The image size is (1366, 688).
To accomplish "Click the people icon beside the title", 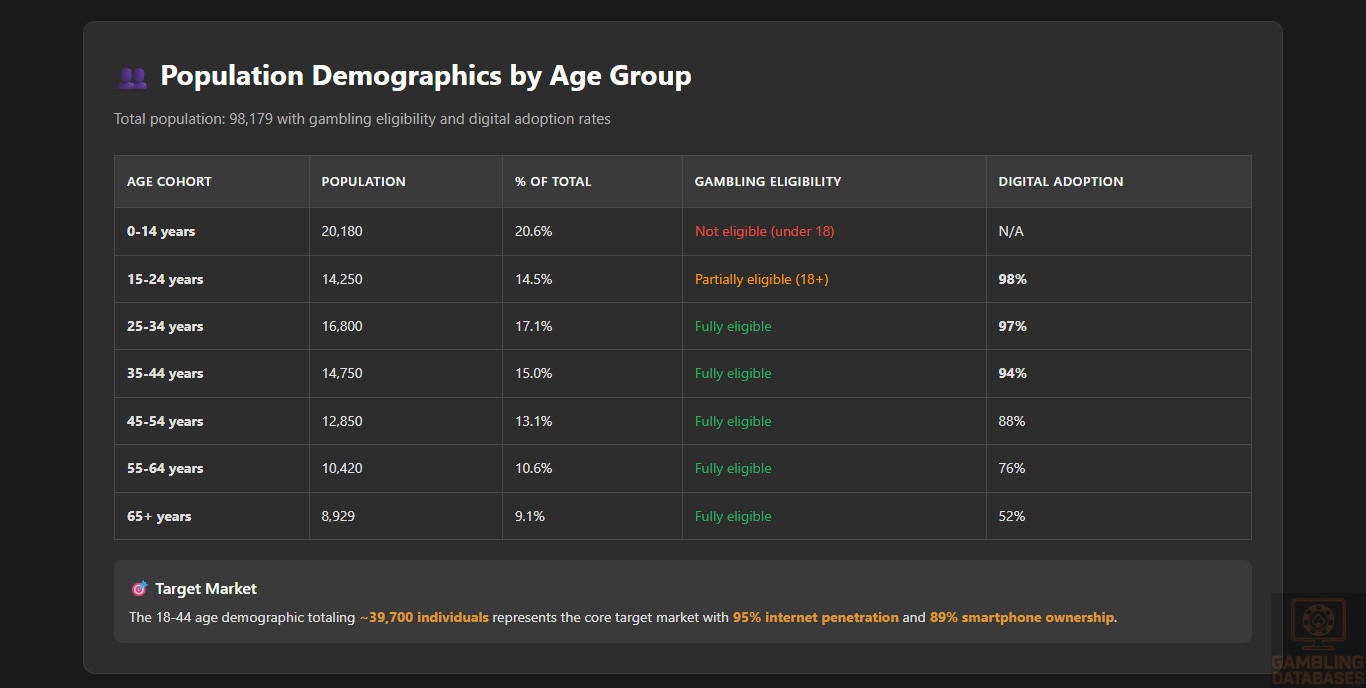I will click(x=132, y=77).
